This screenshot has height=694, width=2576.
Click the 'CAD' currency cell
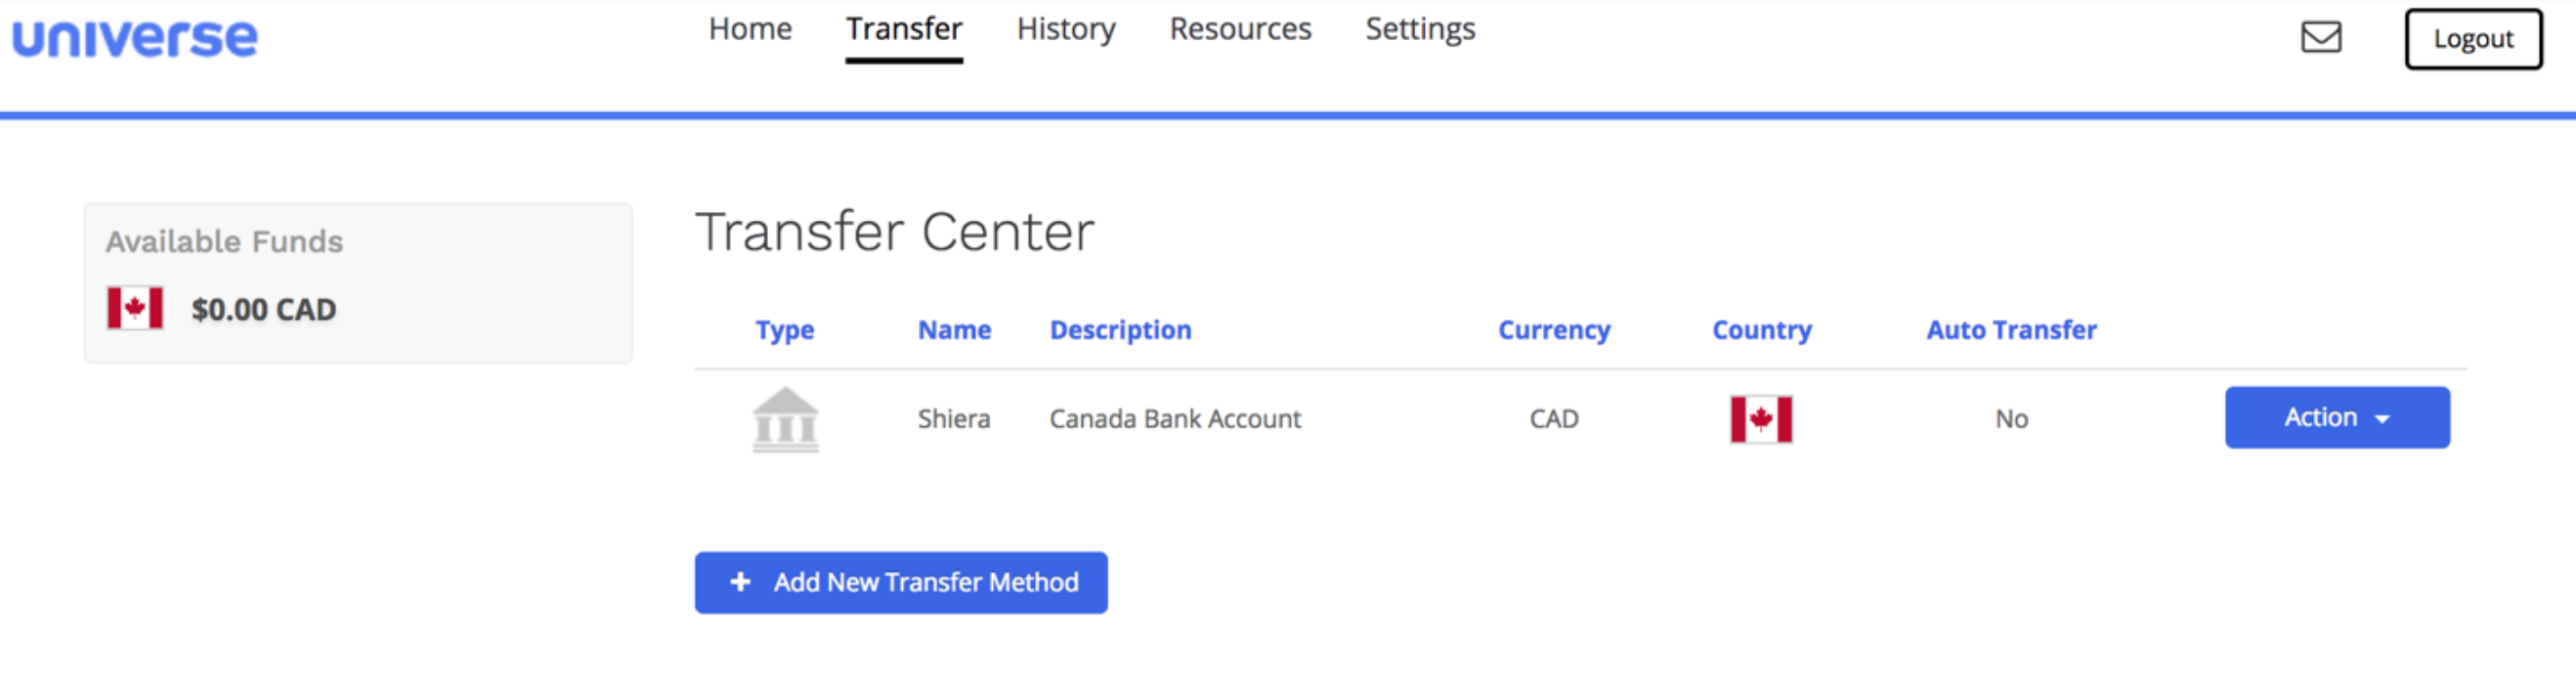click(x=1554, y=418)
